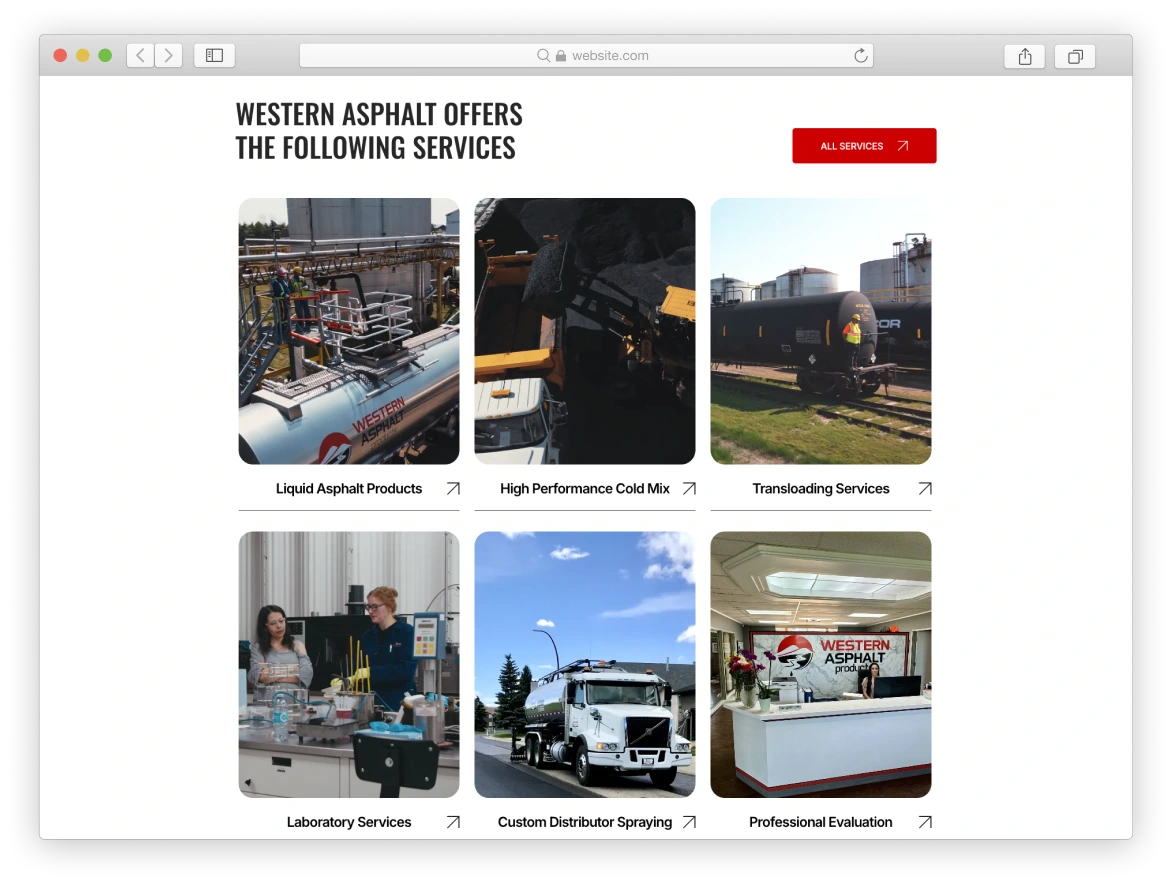Select the cold mix loader photo
Screen dimensions: 1171x883
(585, 331)
